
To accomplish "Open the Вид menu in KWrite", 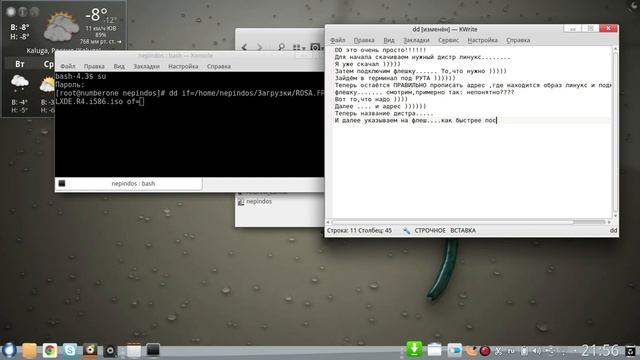I will tap(389, 40).
